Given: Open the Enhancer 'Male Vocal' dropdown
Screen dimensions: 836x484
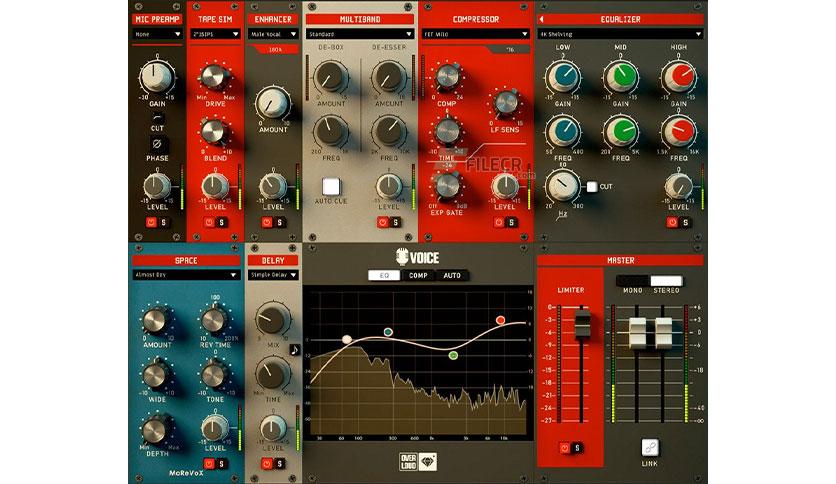Looking at the screenshot, I should point(273,34).
